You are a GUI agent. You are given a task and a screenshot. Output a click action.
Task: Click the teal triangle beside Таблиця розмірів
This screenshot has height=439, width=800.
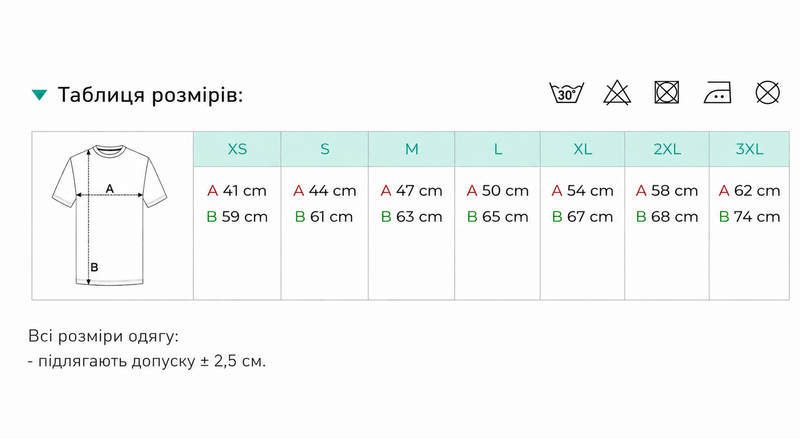click(39, 95)
